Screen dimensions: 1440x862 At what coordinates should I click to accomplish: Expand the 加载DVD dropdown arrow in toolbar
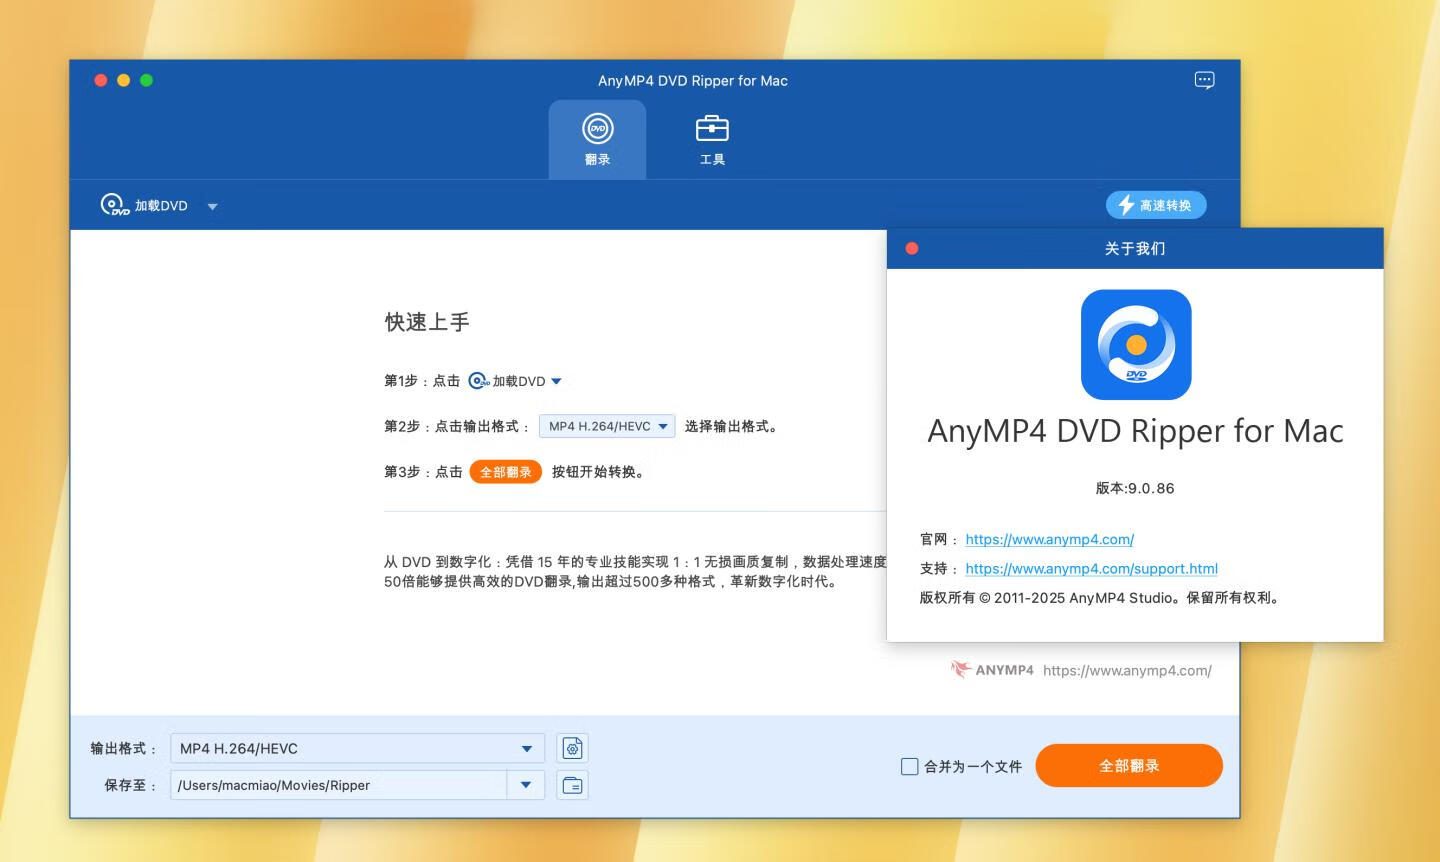point(212,206)
